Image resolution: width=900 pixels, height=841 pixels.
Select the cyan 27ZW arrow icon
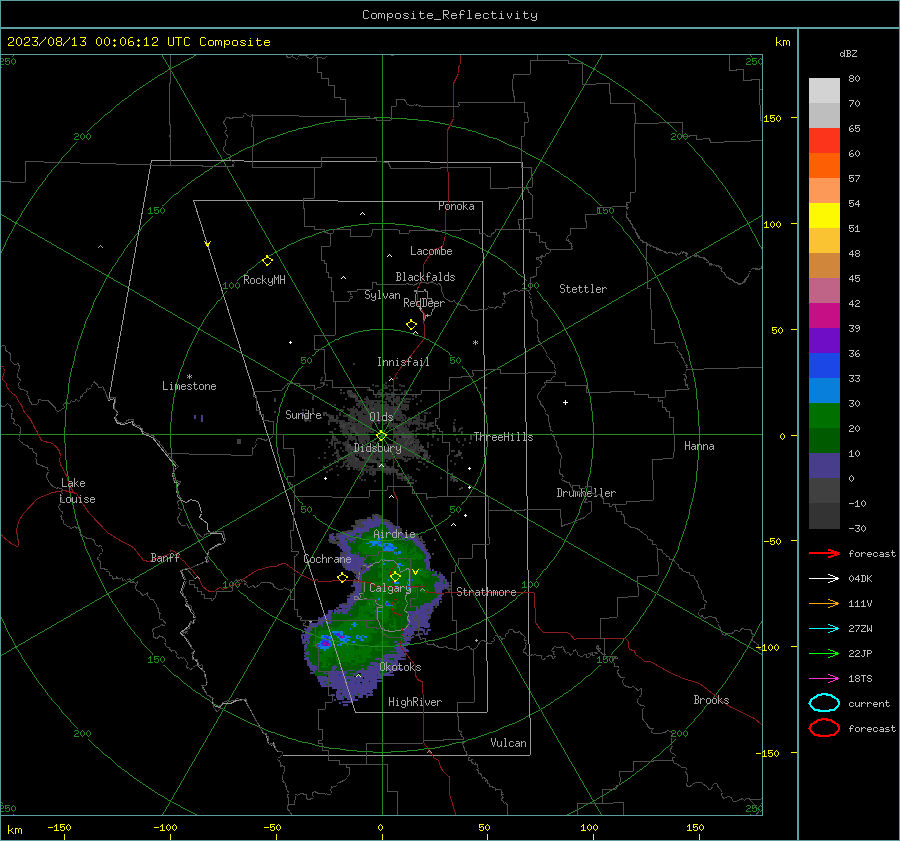click(x=824, y=628)
